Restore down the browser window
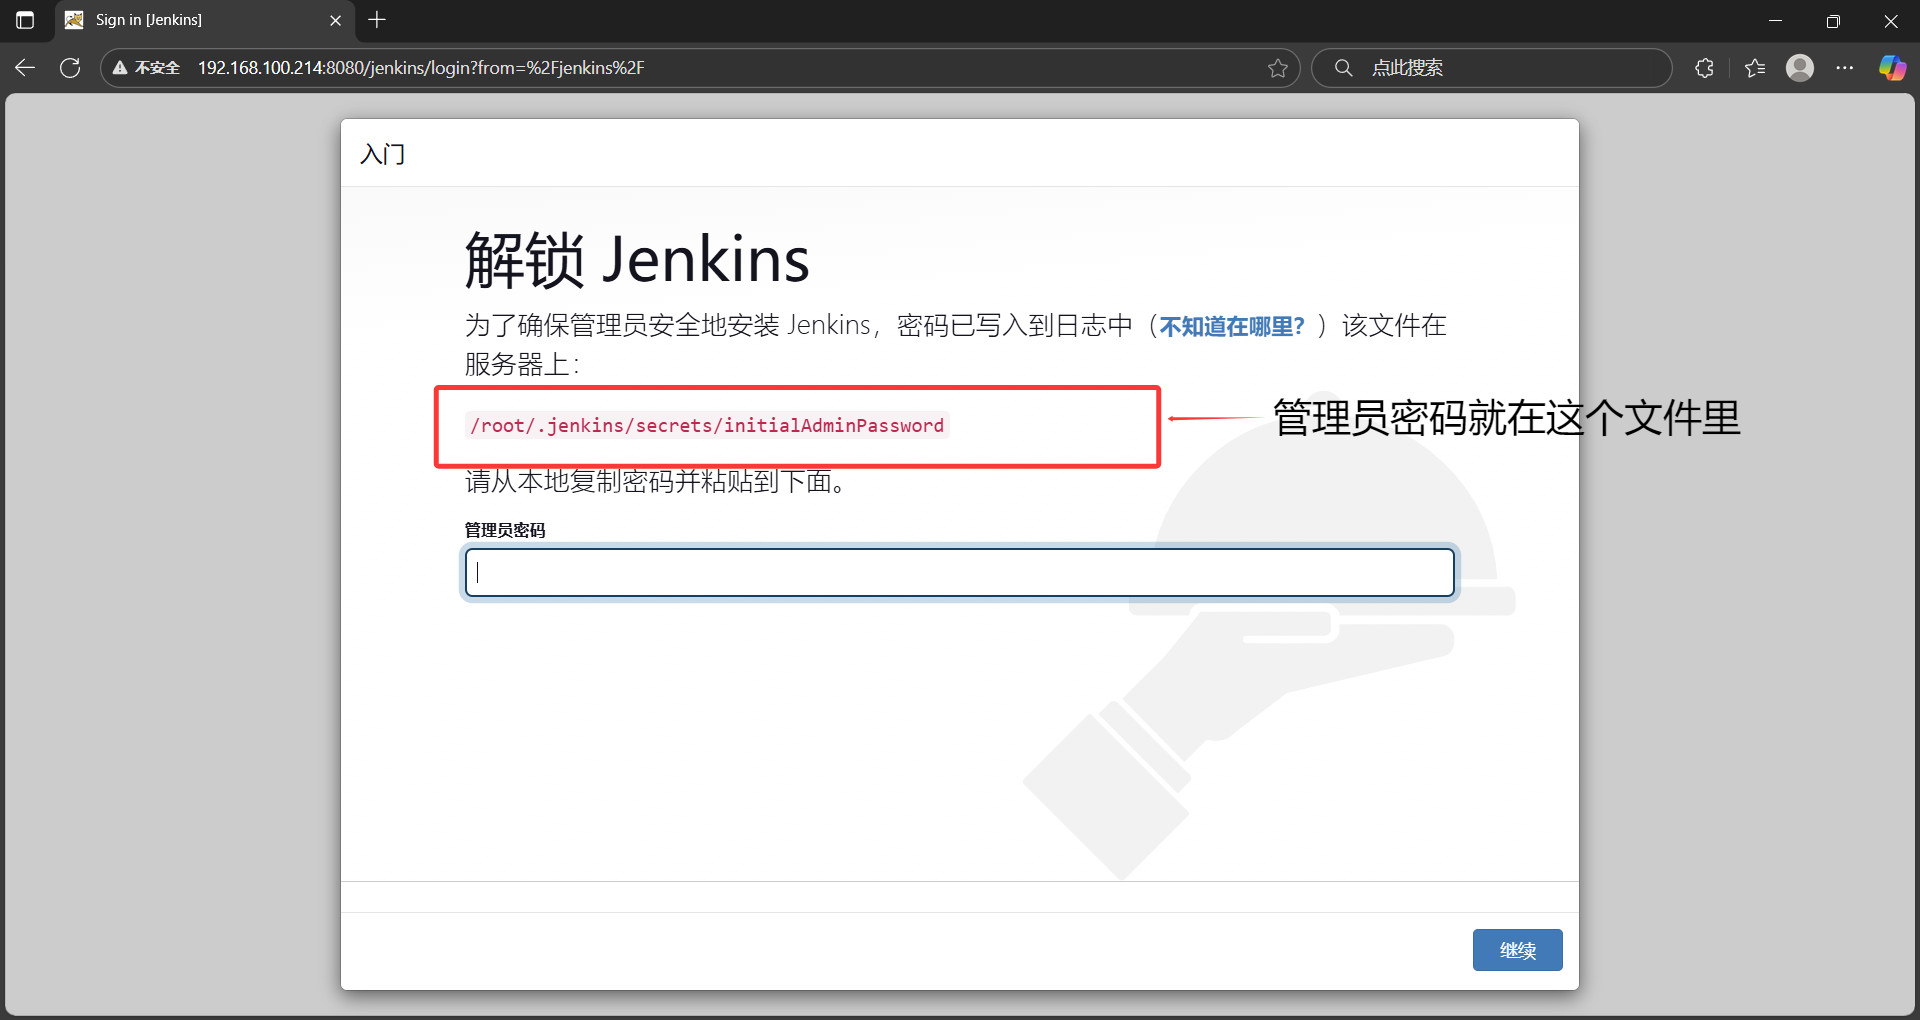1920x1020 pixels. click(x=1833, y=20)
